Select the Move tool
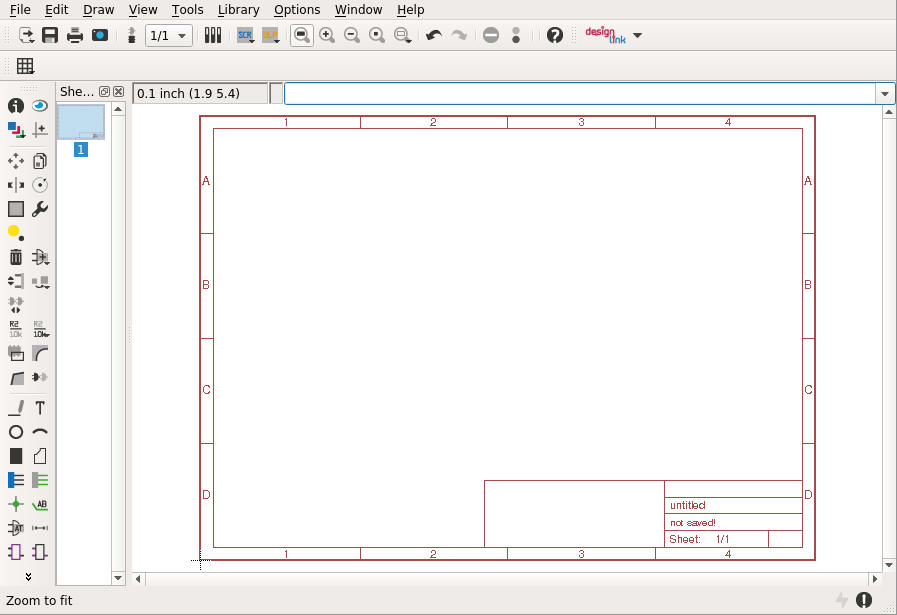897x615 pixels. (16, 161)
